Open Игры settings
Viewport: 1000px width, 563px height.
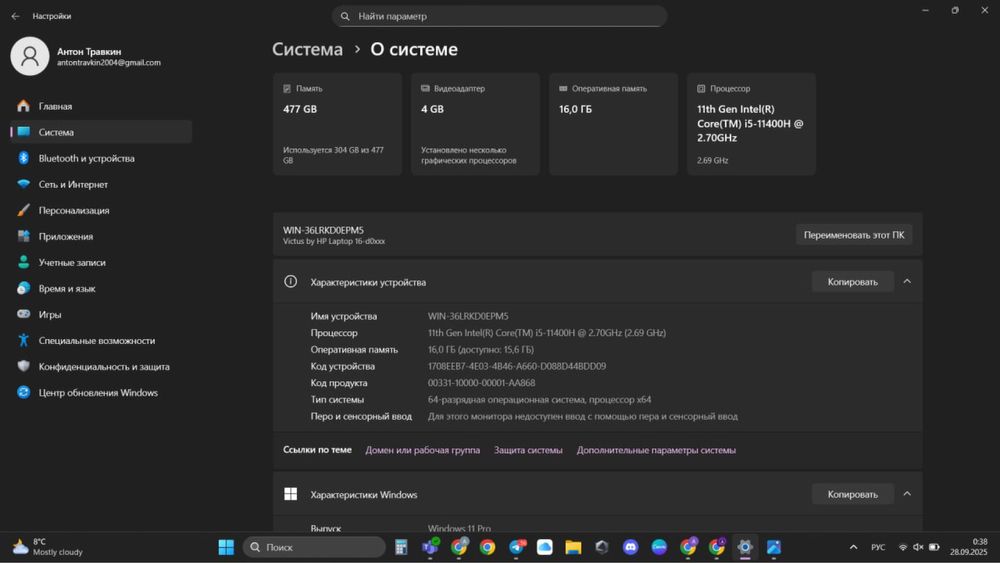[101, 314]
